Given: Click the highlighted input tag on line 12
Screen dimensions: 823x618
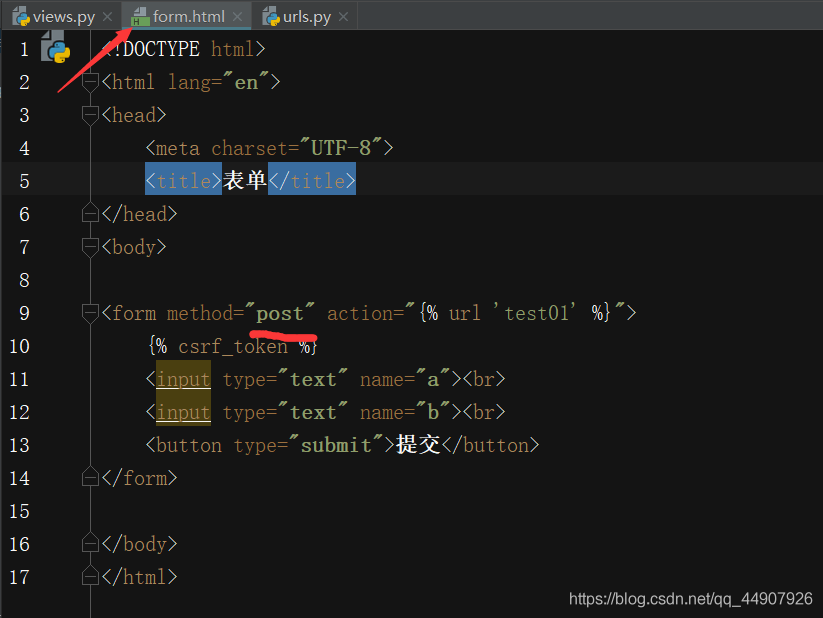Looking at the screenshot, I should 183,412.
